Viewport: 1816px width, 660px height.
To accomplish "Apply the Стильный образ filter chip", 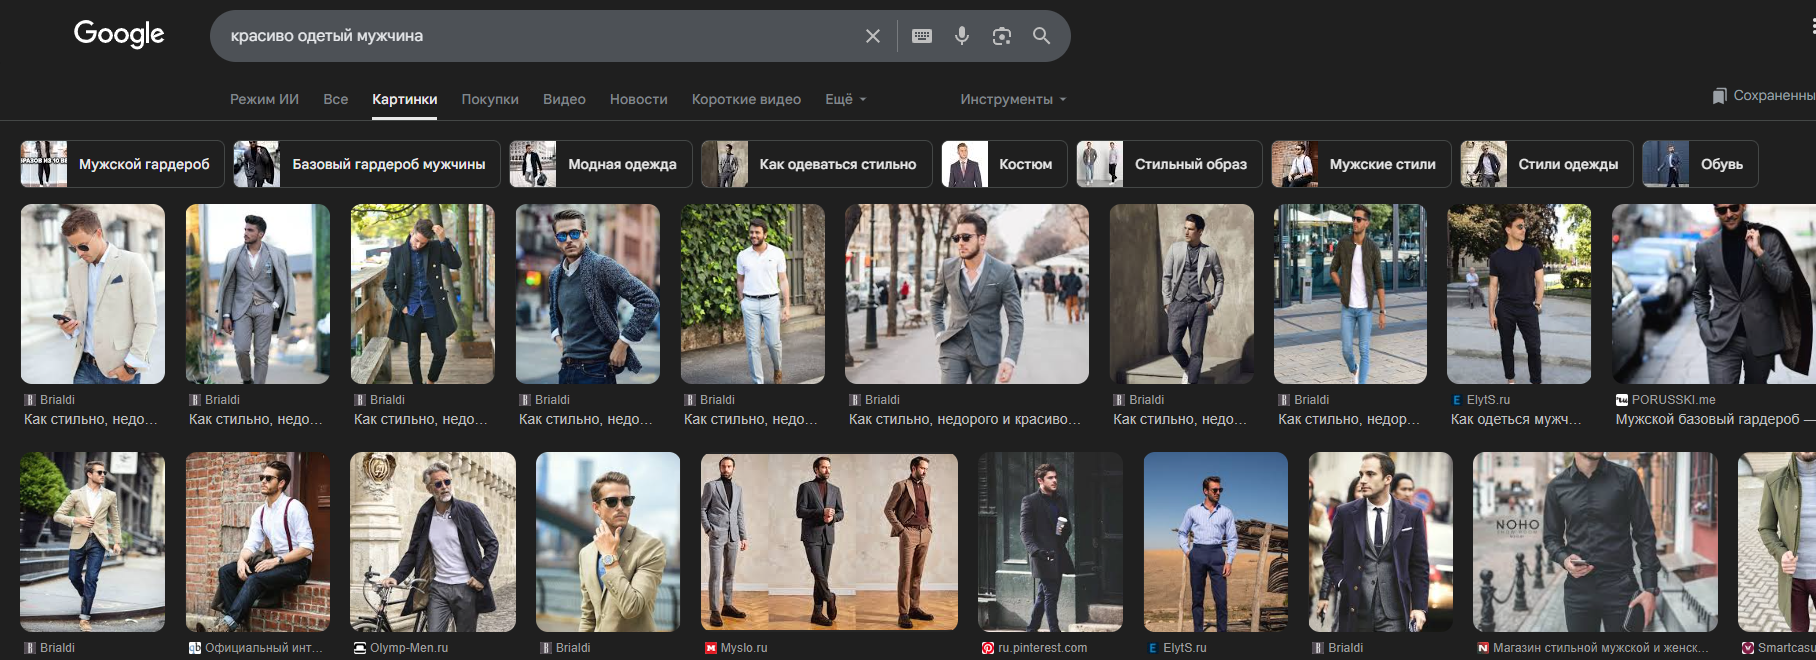I will pos(1168,164).
